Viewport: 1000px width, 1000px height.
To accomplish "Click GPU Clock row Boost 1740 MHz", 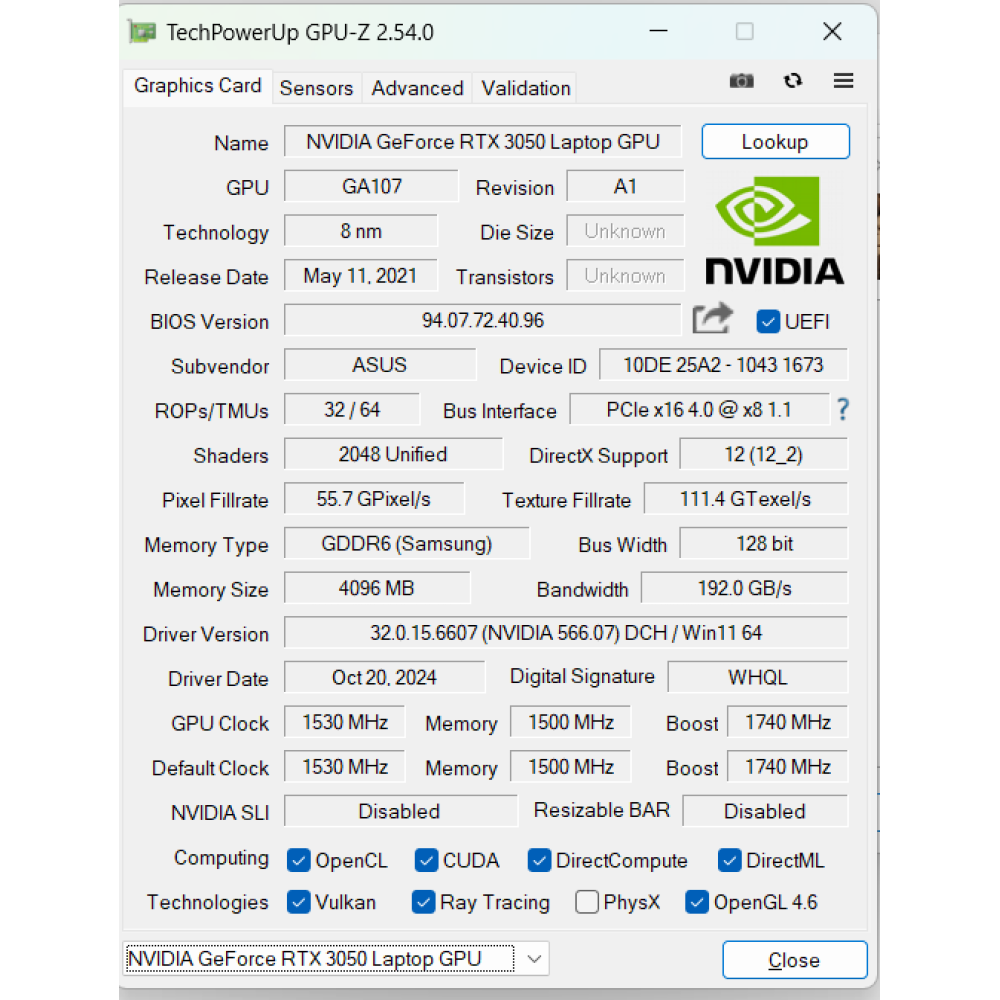I will (x=788, y=722).
